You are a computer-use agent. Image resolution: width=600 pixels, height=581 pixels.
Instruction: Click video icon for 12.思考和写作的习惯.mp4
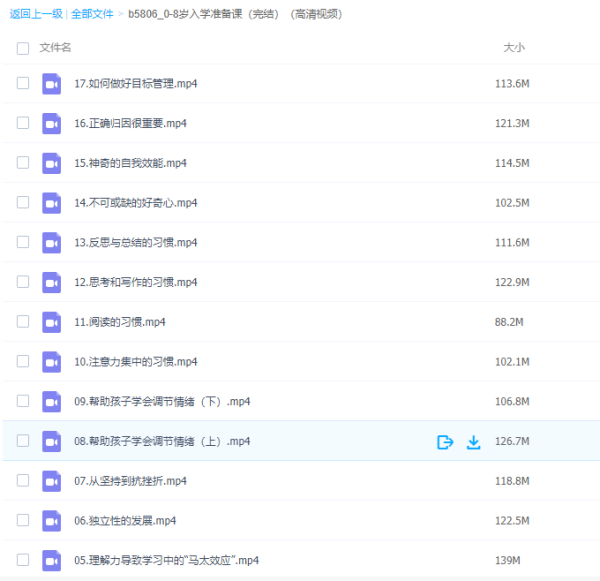(x=52, y=283)
